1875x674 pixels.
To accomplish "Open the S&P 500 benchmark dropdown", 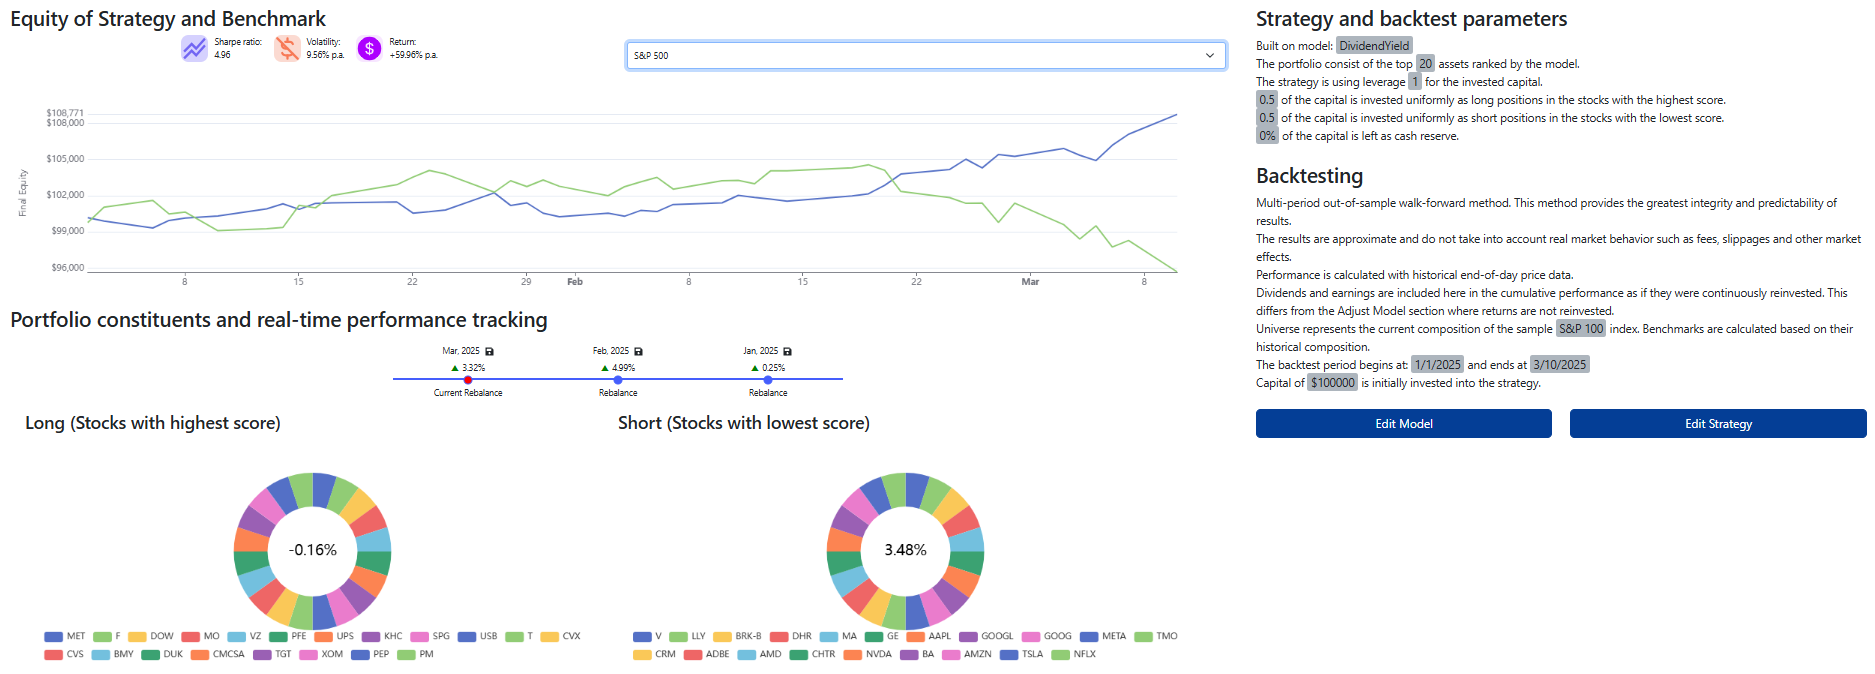I will [x=925, y=55].
